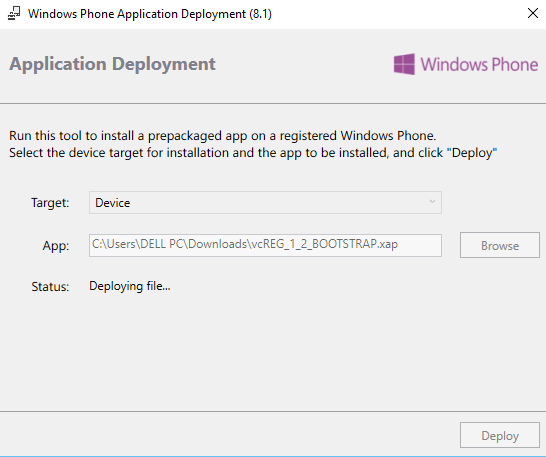Click the 'Deploying file...' status text

130,286
